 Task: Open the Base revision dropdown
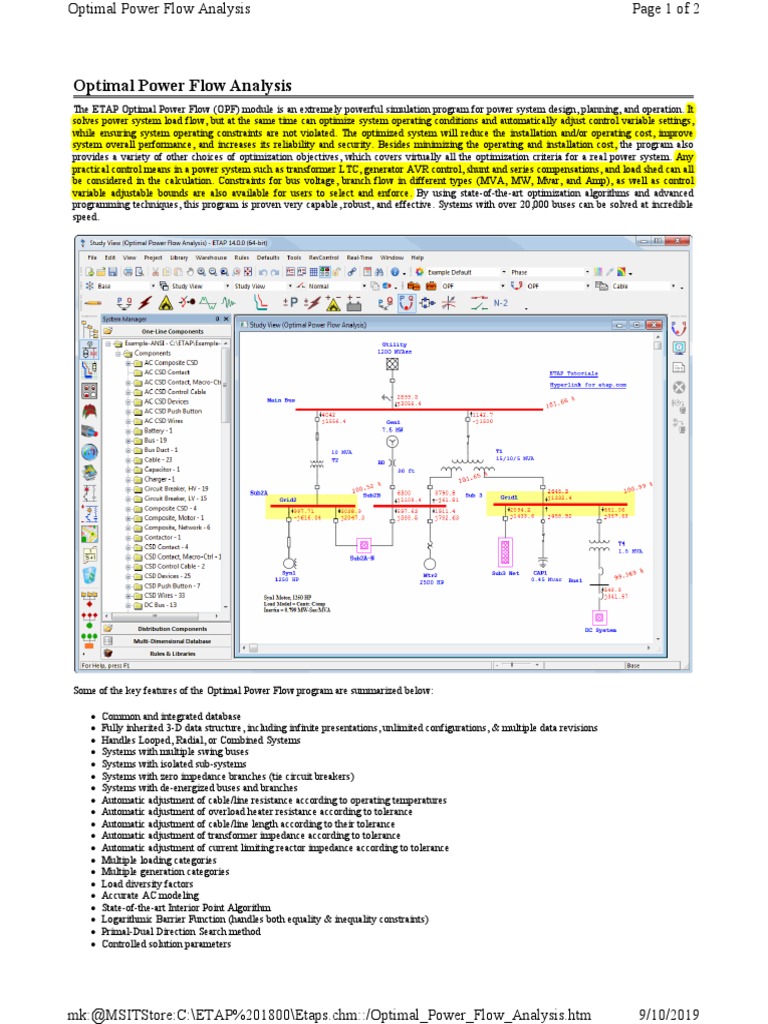pos(154,286)
